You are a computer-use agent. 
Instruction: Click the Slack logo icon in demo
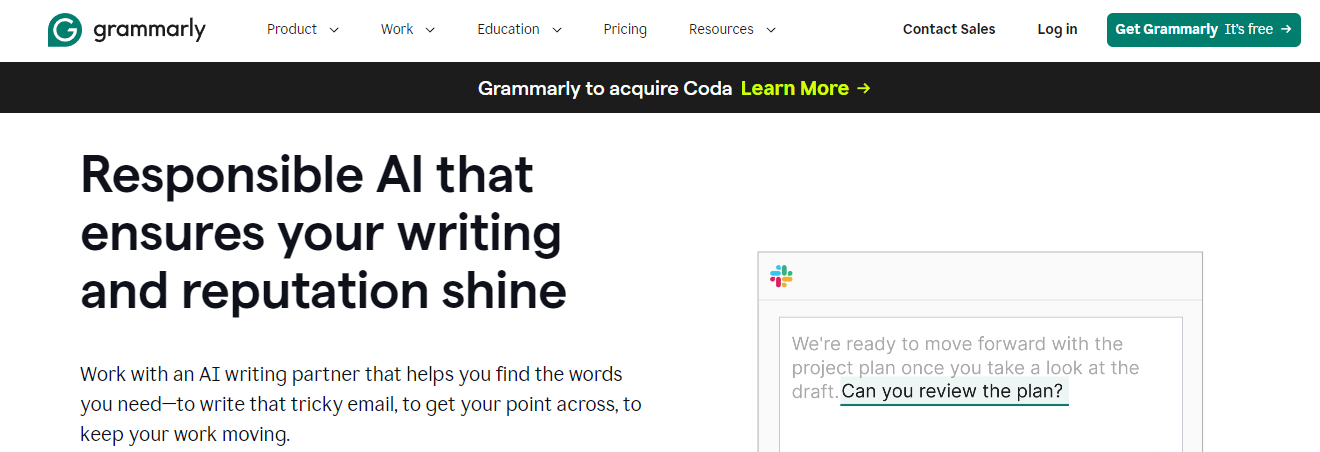point(781,277)
